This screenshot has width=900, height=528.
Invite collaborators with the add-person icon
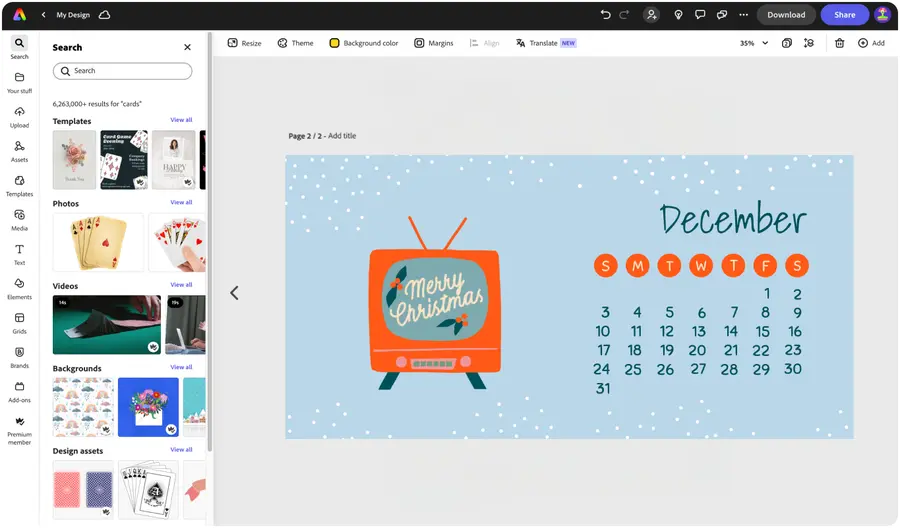(651, 15)
